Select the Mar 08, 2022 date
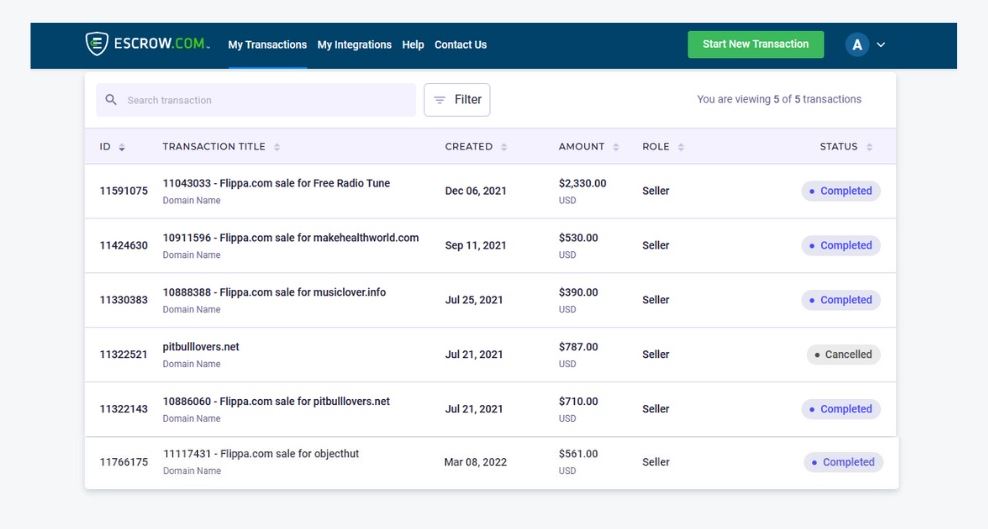This screenshot has width=988, height=529. point(475,462)
